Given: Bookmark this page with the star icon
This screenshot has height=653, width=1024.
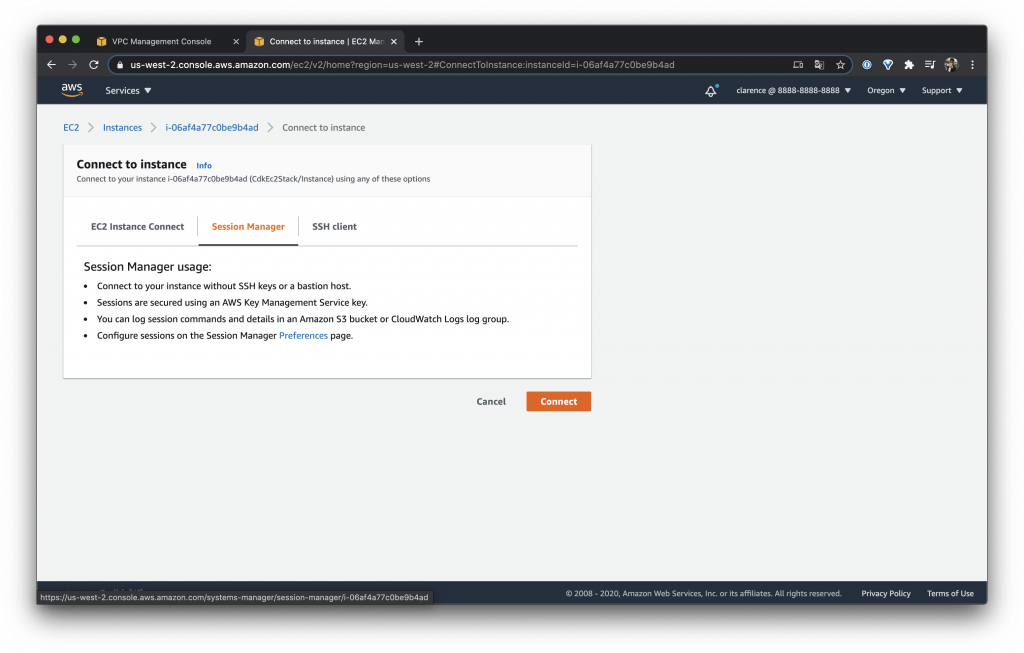Looking at the screenshot, I should click(x=840, y=65).
